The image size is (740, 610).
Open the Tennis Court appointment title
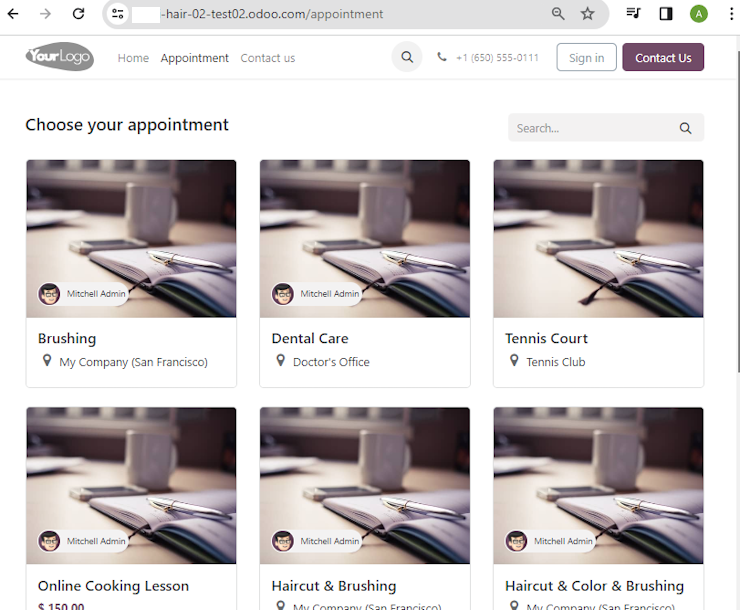pos(547,338)
